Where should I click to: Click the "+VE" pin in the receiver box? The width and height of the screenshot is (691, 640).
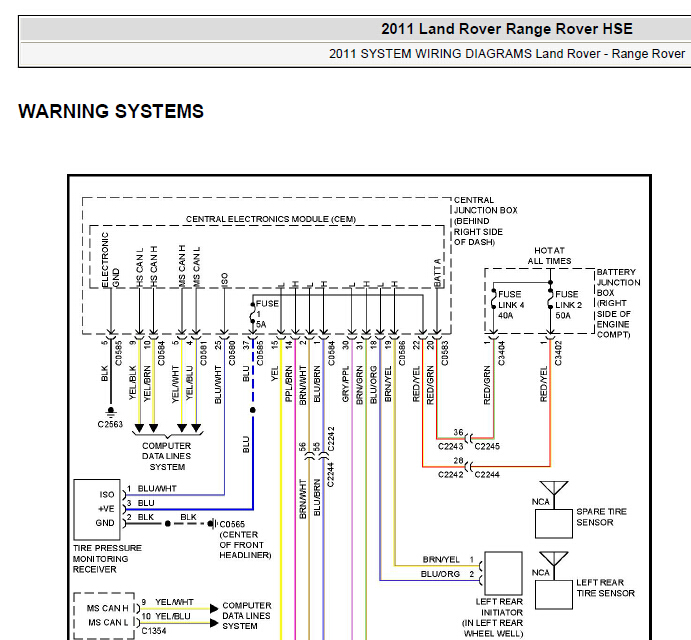point(106,509)
